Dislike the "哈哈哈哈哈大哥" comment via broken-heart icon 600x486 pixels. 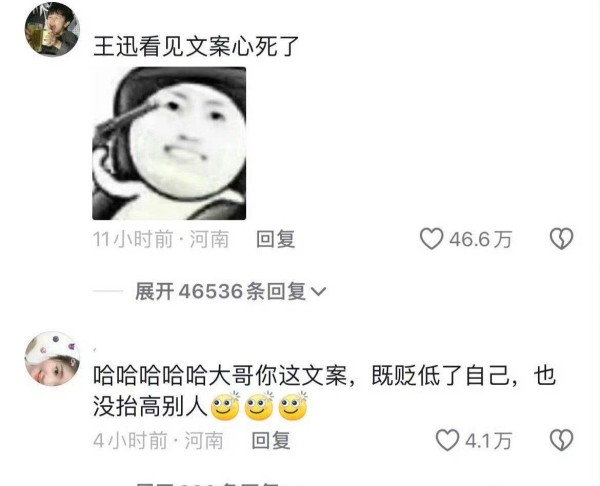point(561,440)
